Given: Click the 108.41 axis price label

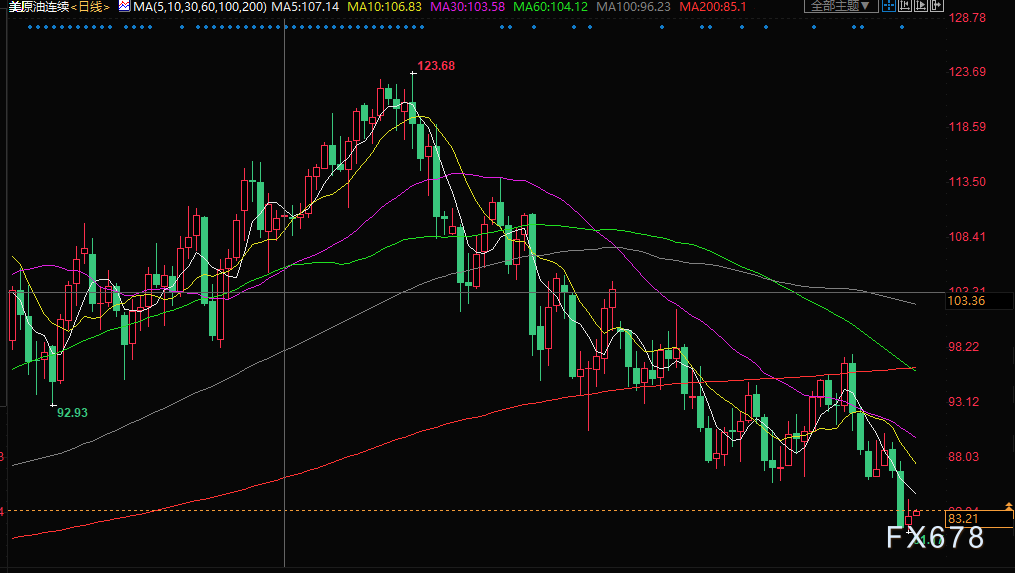Looking at the screenshot, I should coord(967,236).
